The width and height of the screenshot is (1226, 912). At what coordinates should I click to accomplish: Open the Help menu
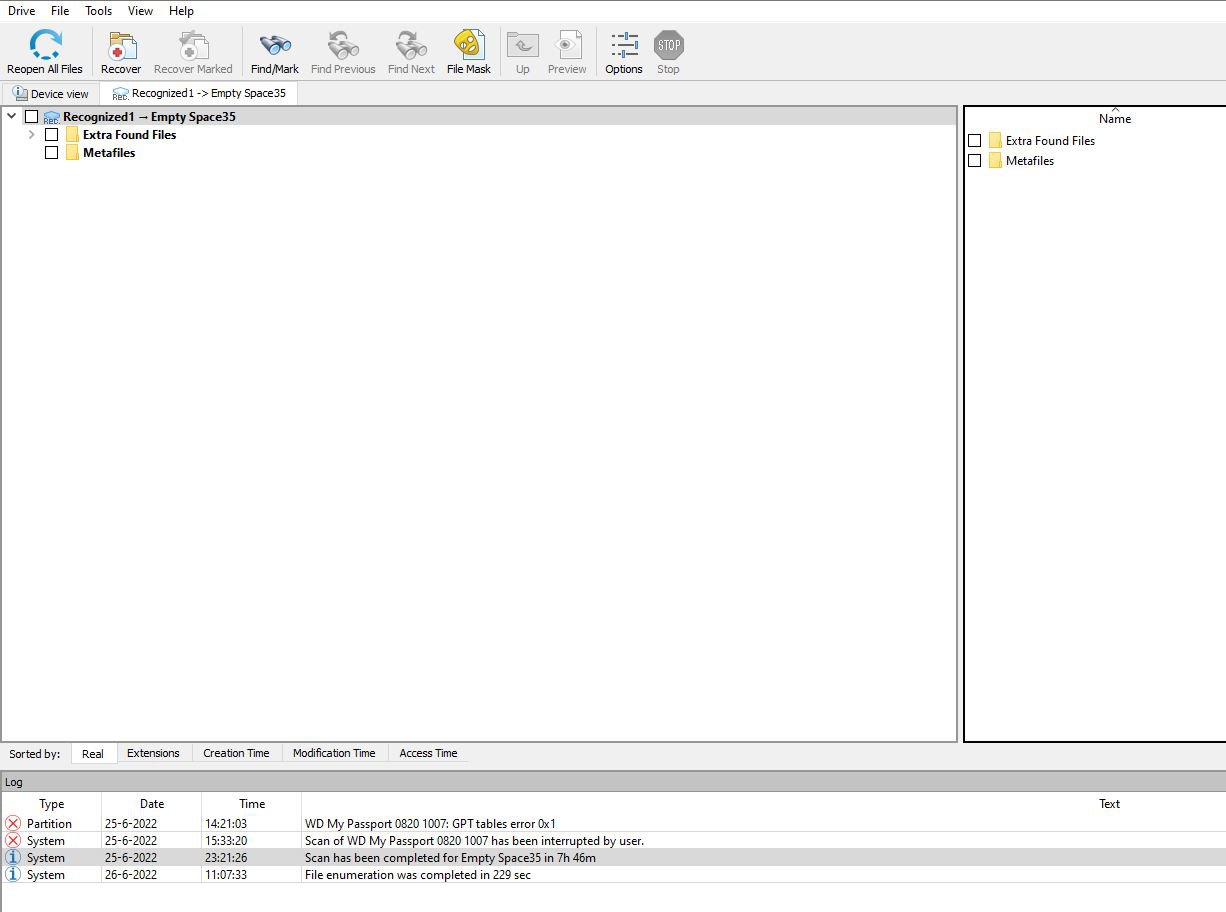pyautogui.click(x=181, y=11)
